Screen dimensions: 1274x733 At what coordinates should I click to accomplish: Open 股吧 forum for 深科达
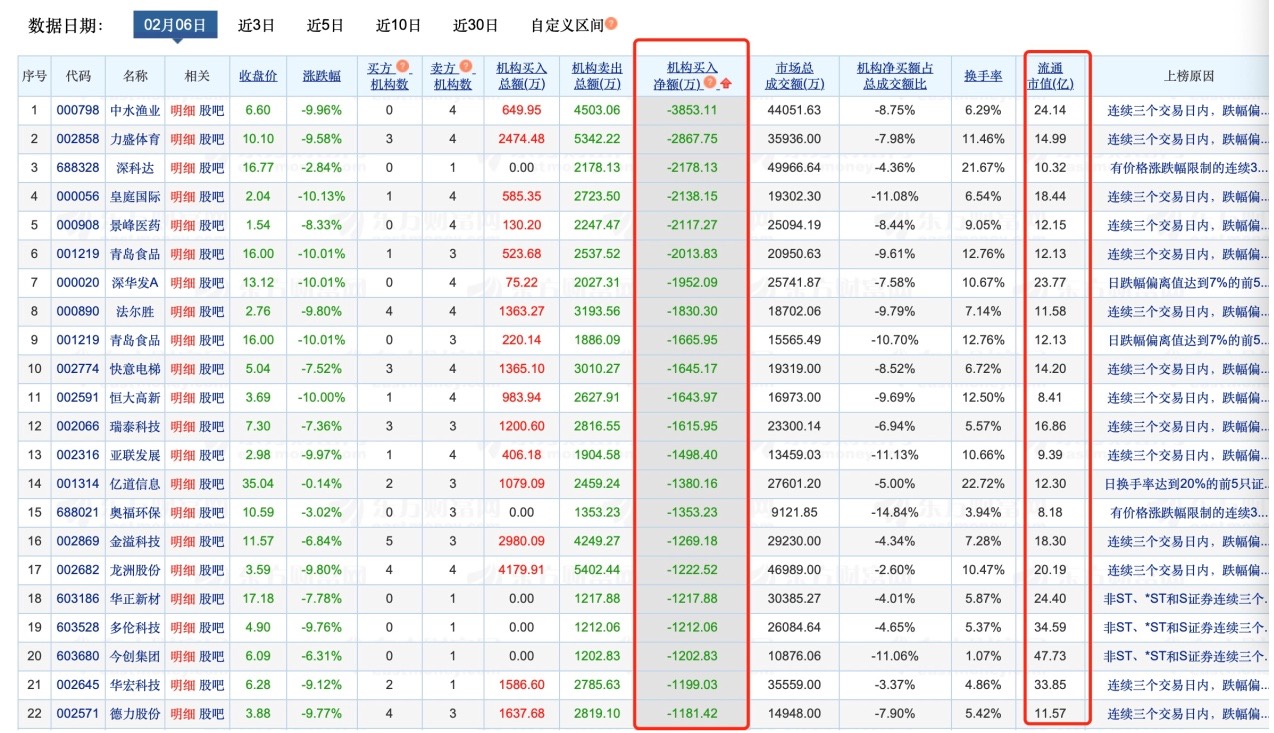[212, 168]
